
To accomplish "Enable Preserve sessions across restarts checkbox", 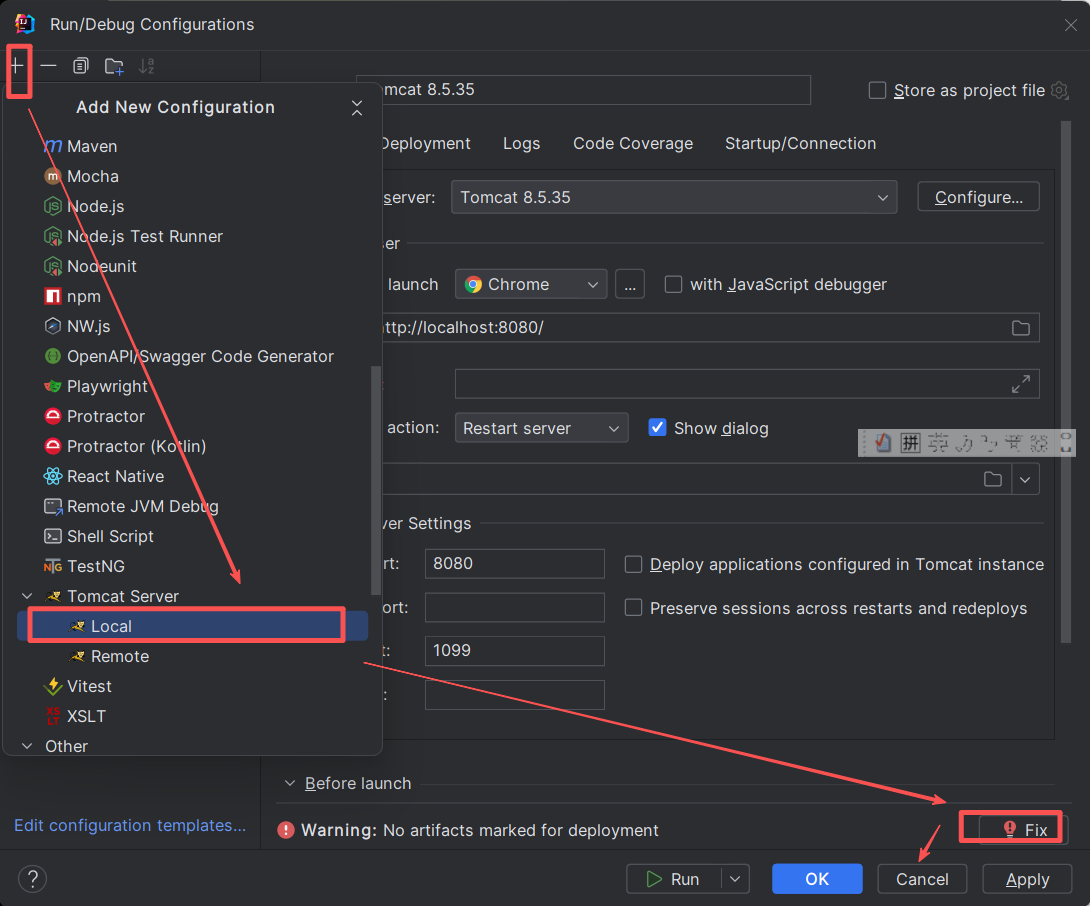I will 633,608.
